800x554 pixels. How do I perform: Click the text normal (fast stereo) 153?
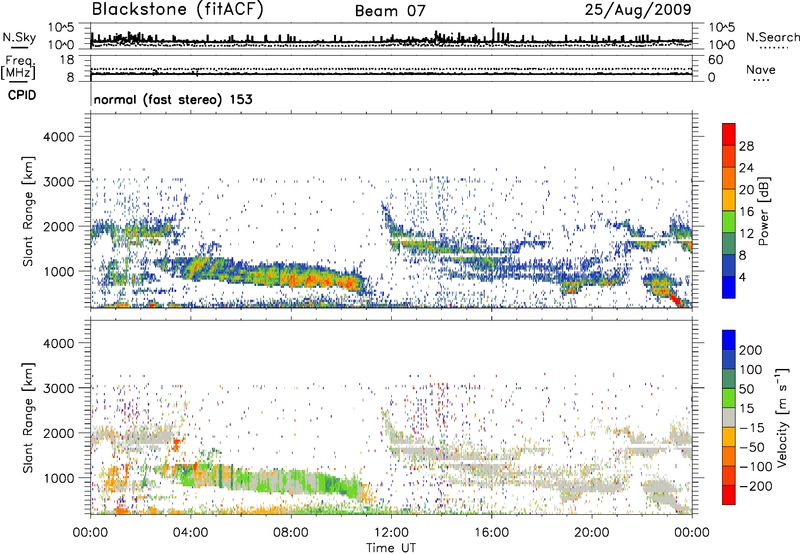point(173,99)
